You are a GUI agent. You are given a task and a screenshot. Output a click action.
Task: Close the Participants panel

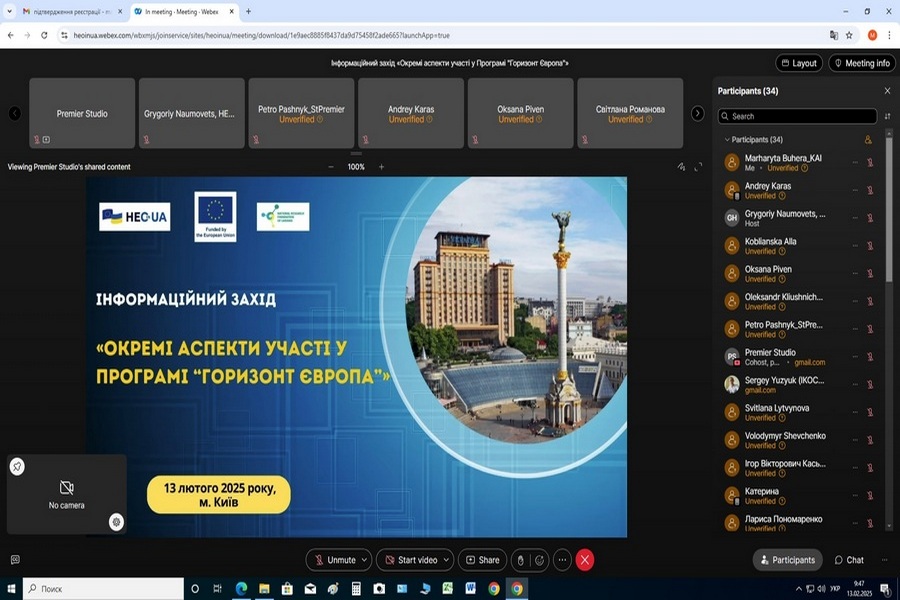click(x=887, y=91)
